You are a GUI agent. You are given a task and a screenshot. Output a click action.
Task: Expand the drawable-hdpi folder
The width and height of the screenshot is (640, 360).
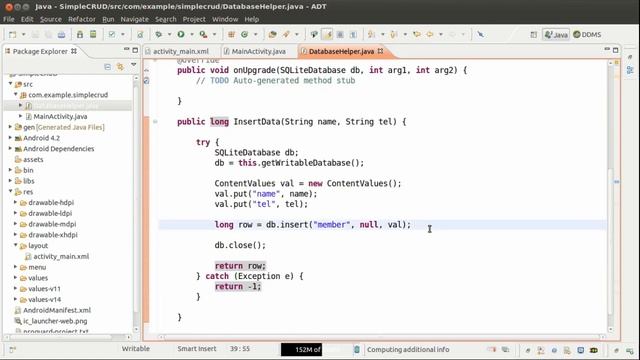coord(16,202)
